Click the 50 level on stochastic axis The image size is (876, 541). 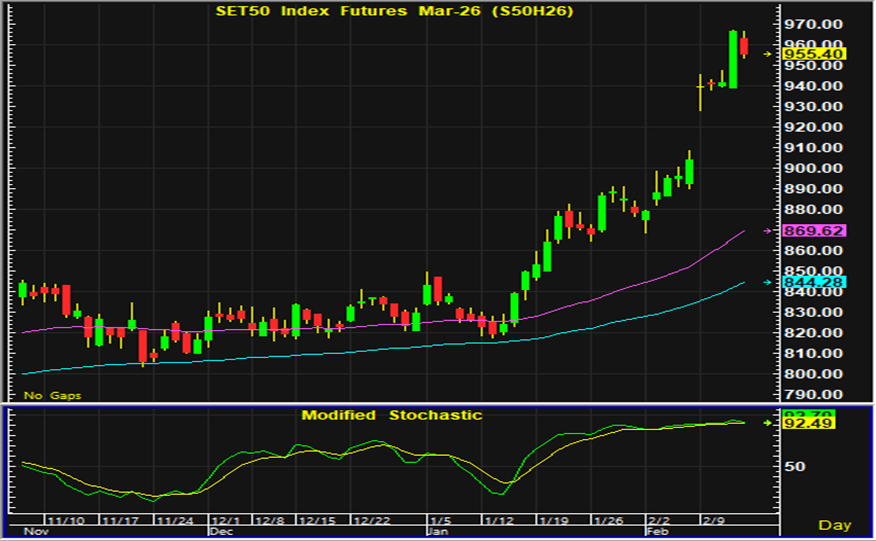click(794, 467)
